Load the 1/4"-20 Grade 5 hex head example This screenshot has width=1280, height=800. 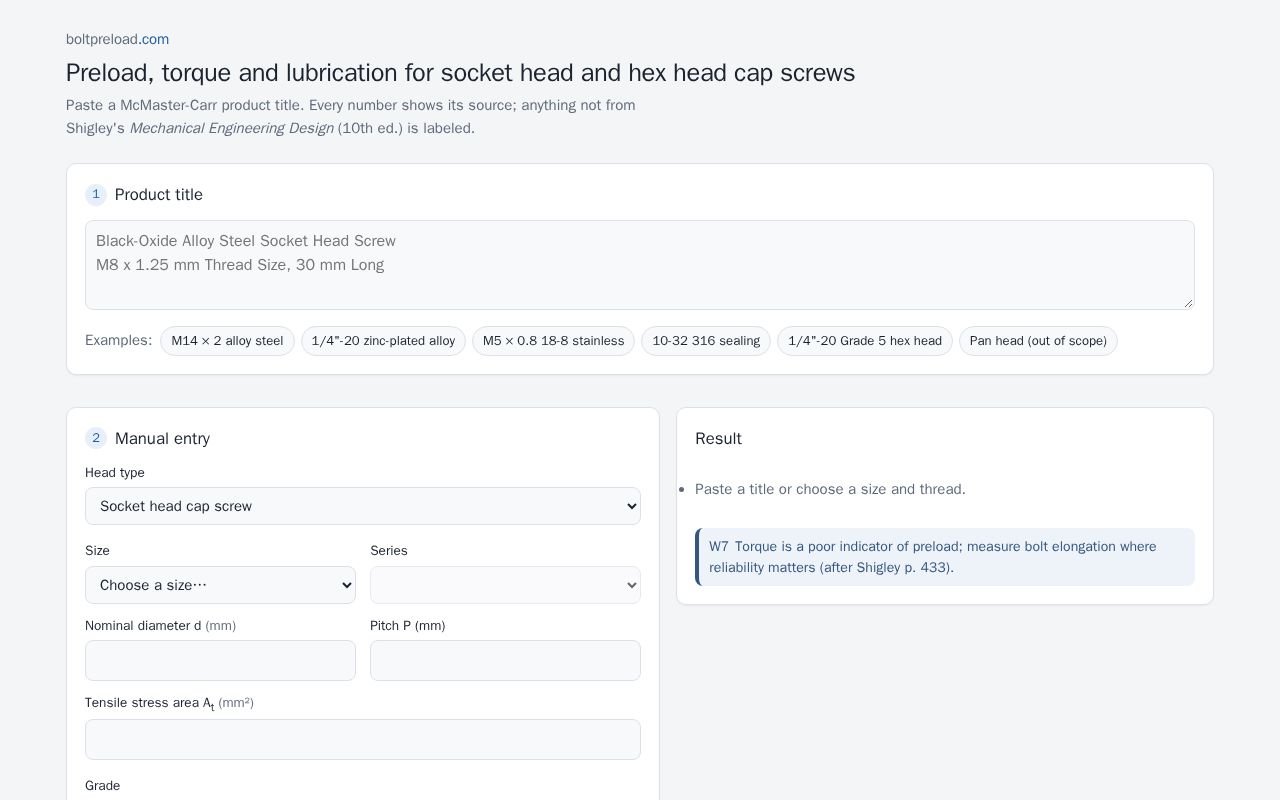(865, 341)
